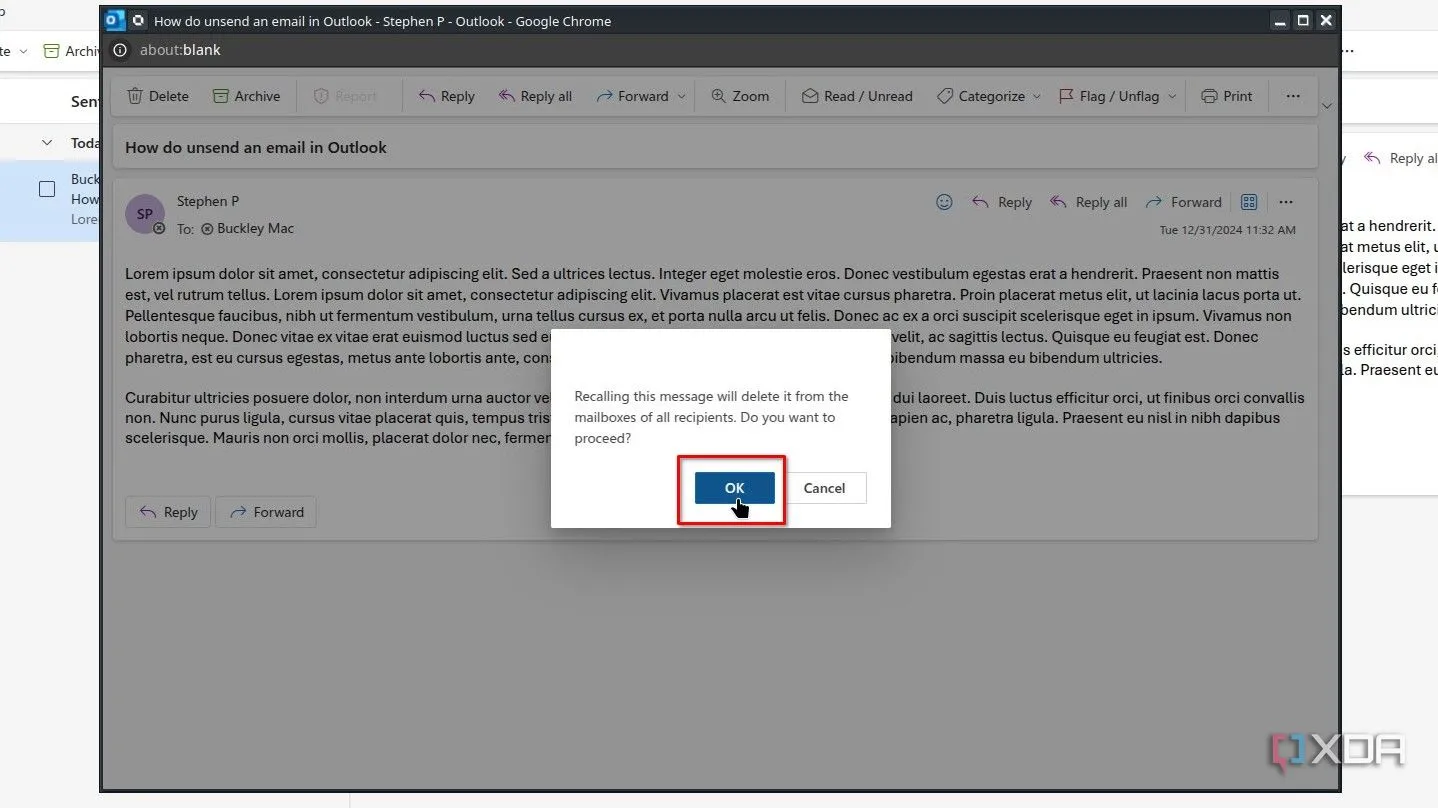Expand the ribbon chevron at toolbar's right
This screenshot has height=808, width=1438.
point(1327,106)
